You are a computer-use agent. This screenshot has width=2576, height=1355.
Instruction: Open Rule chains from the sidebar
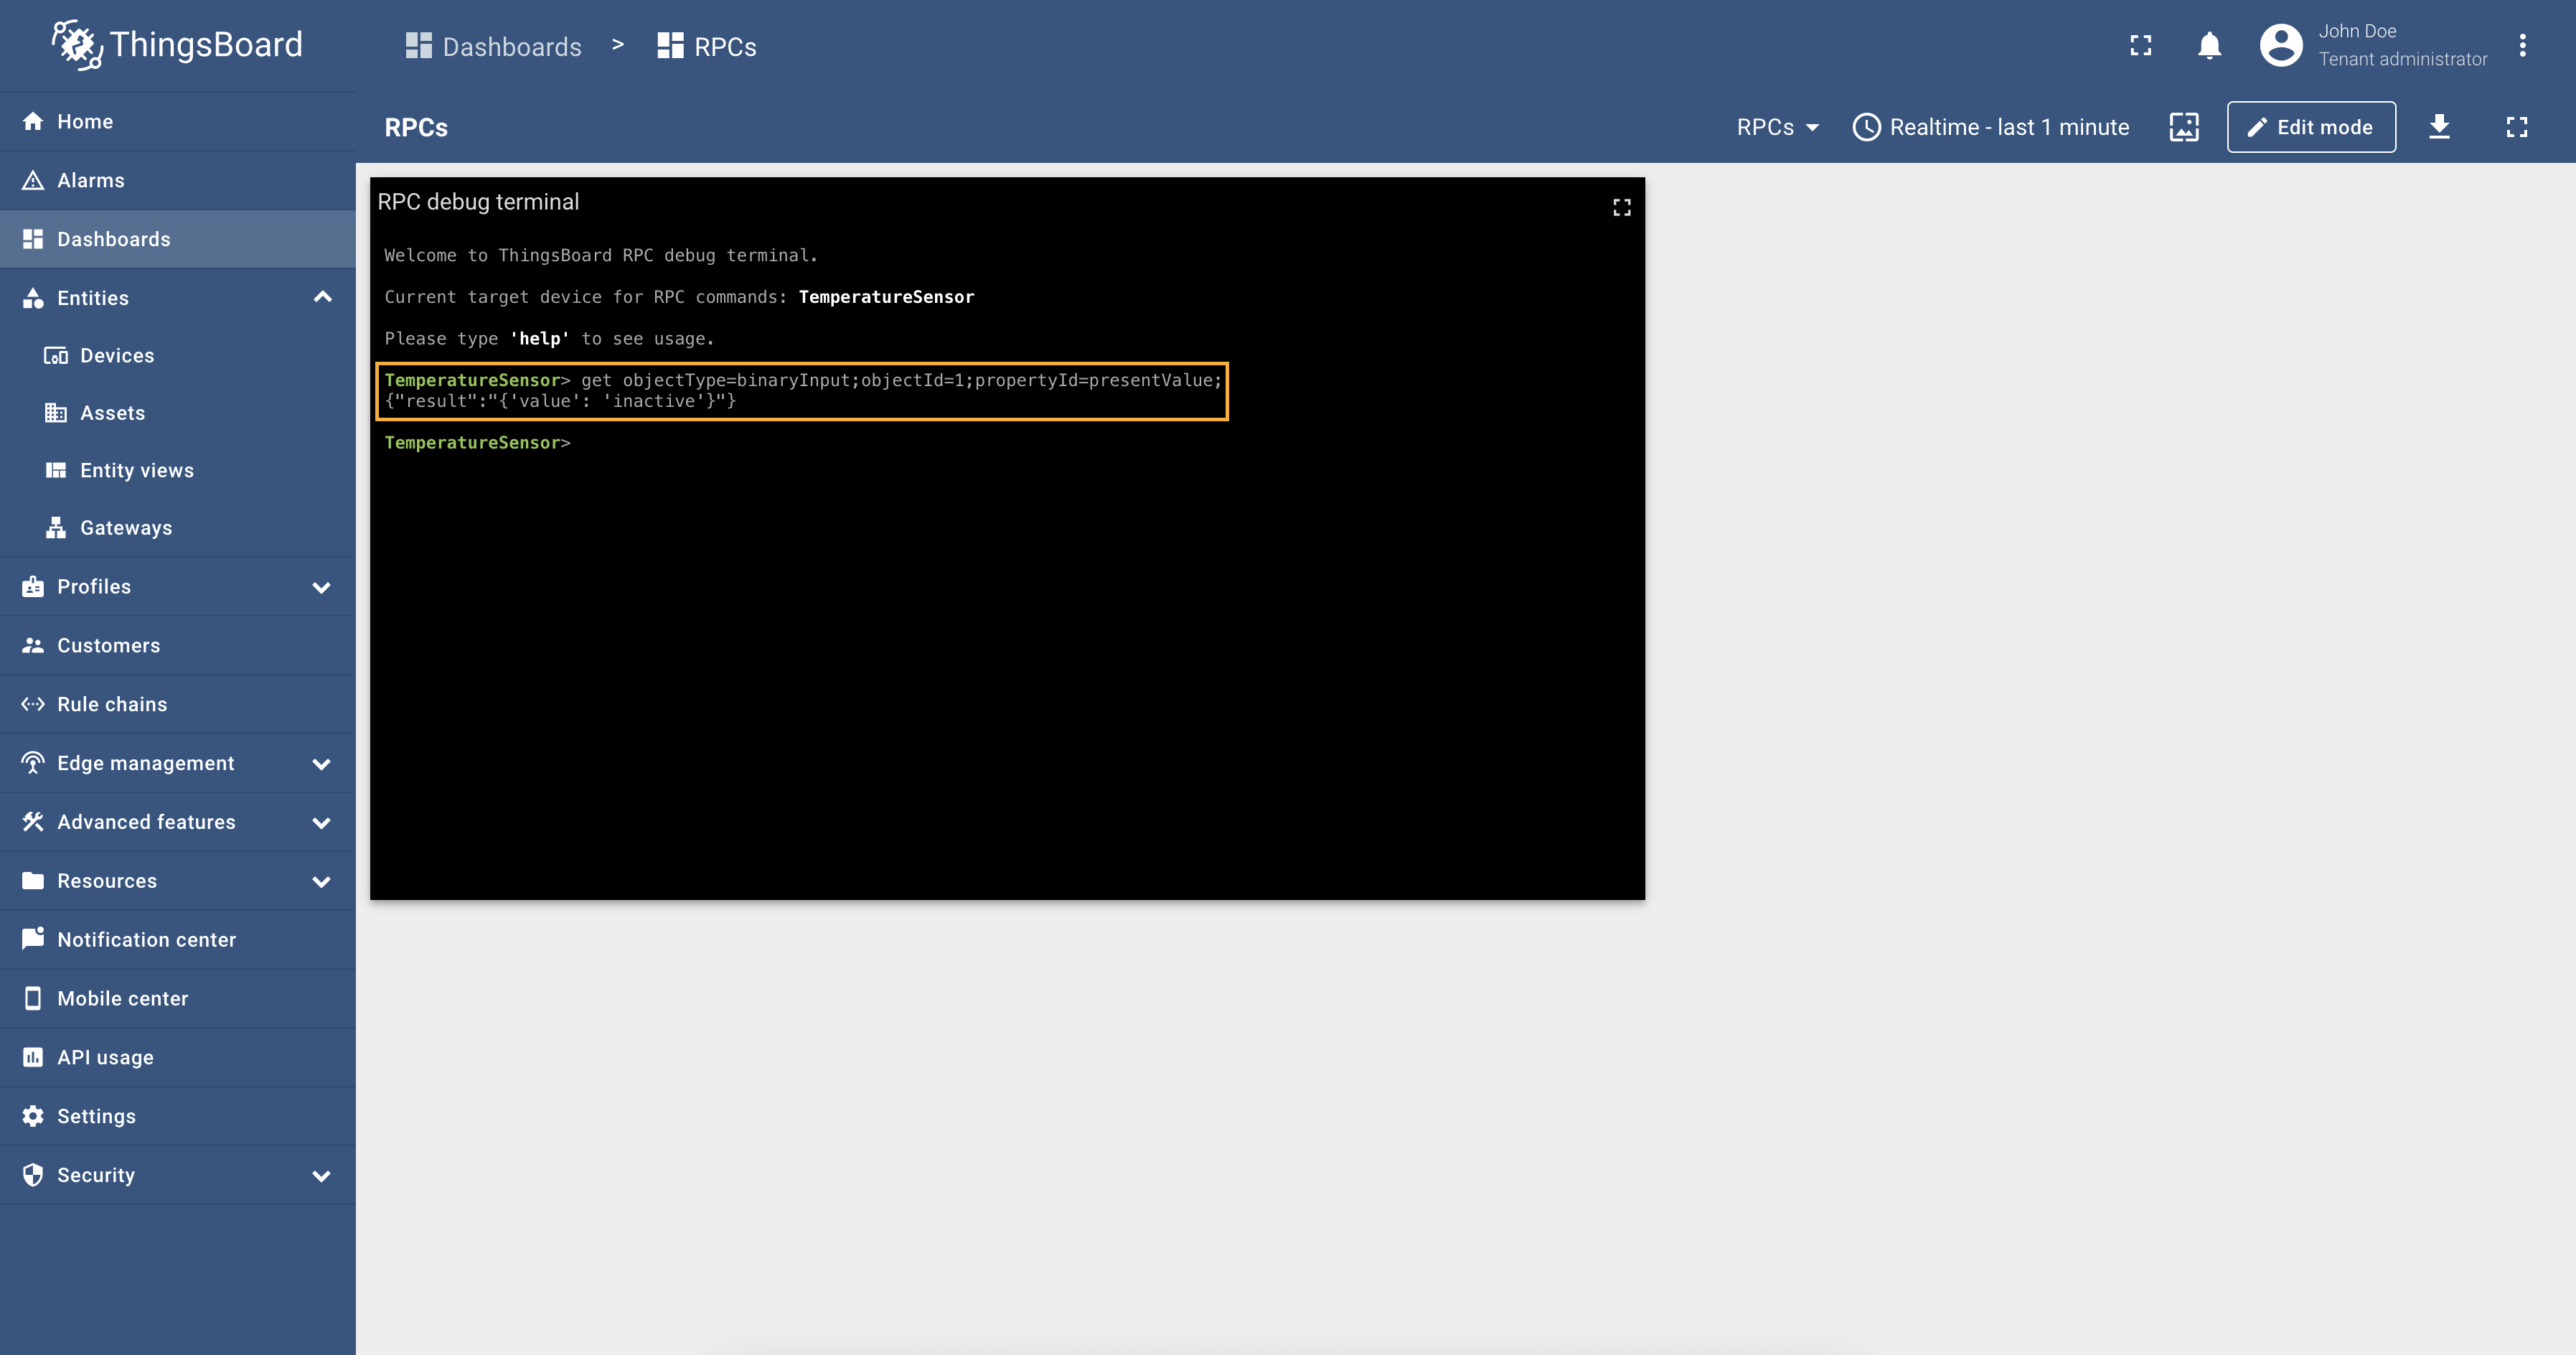[112, 704]
